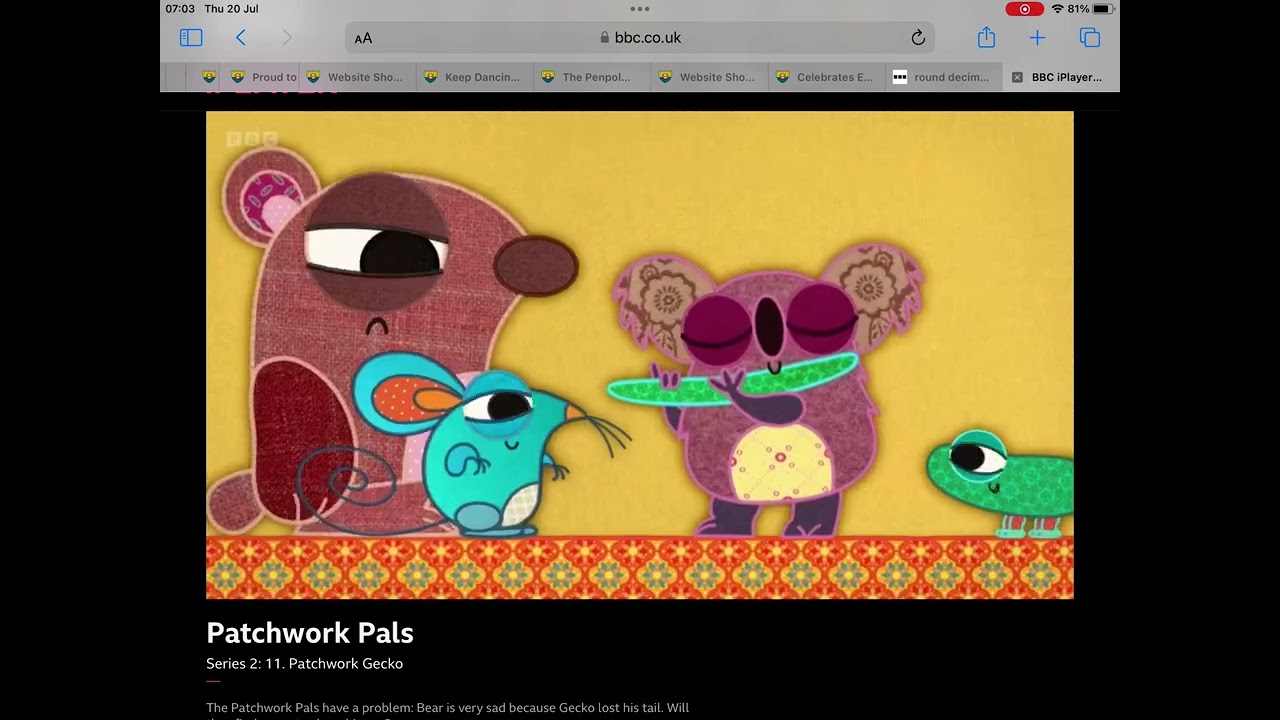Go forward to the next page
The image size is (1280, 720).
(x=287, y=38)
